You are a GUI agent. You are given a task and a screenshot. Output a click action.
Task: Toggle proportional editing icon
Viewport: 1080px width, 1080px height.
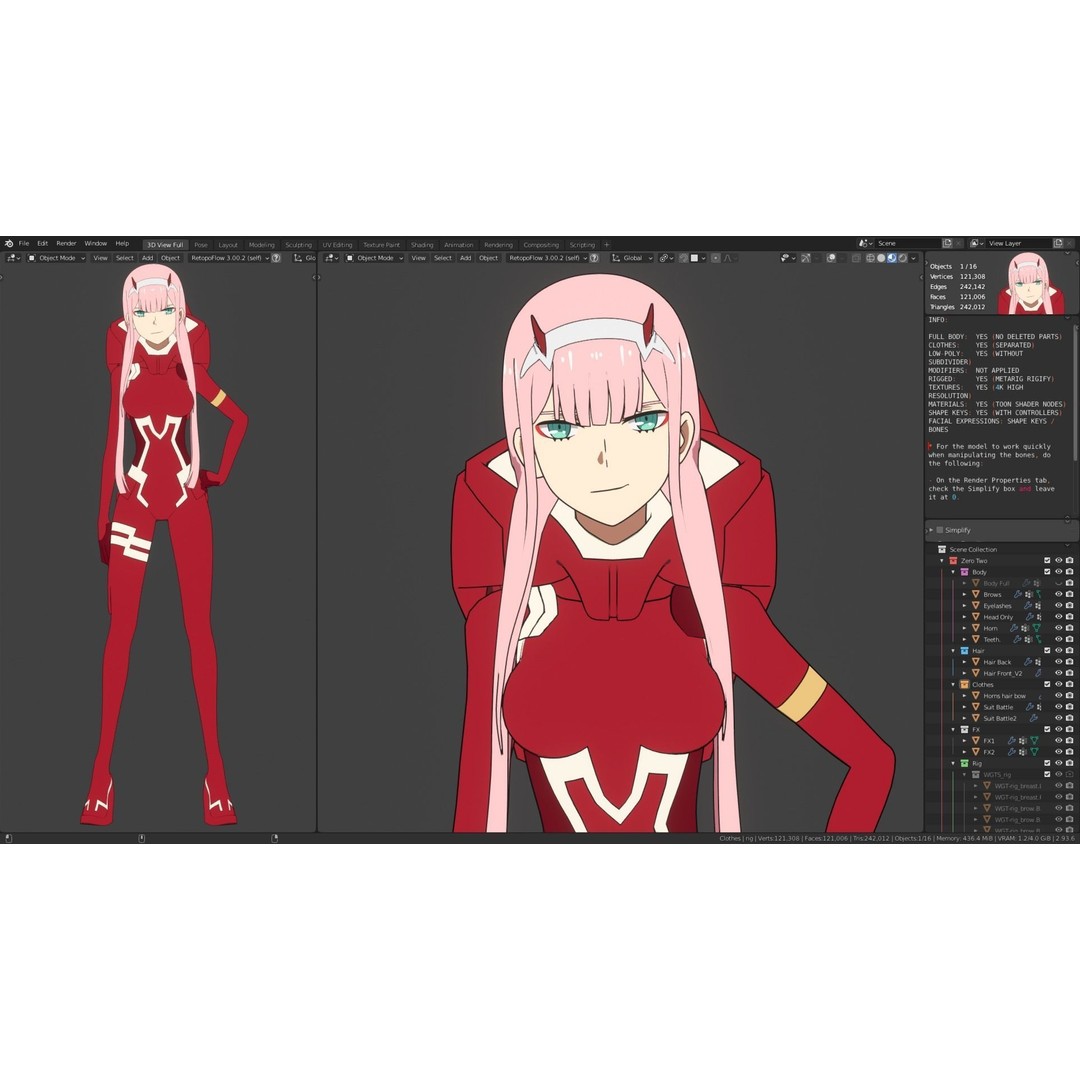point(716,258)
